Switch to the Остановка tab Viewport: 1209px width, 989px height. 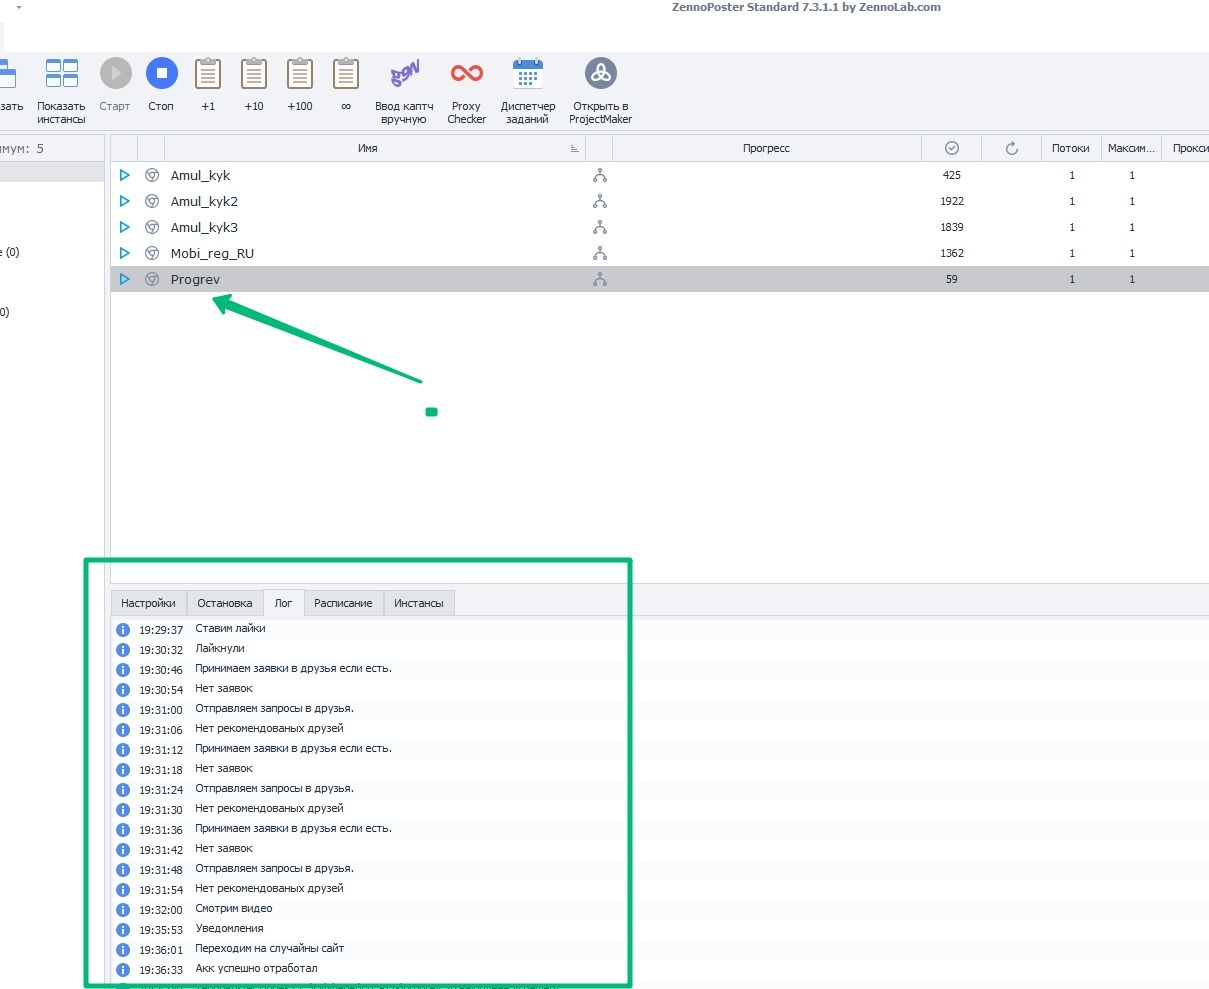(225, 603)
